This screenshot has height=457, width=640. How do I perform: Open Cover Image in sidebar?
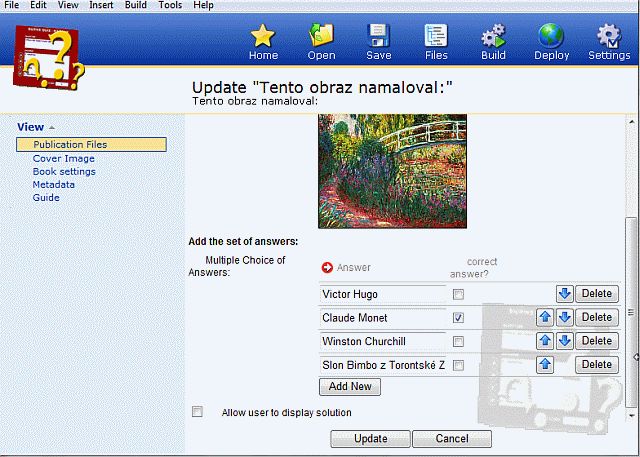pos(64,159)
